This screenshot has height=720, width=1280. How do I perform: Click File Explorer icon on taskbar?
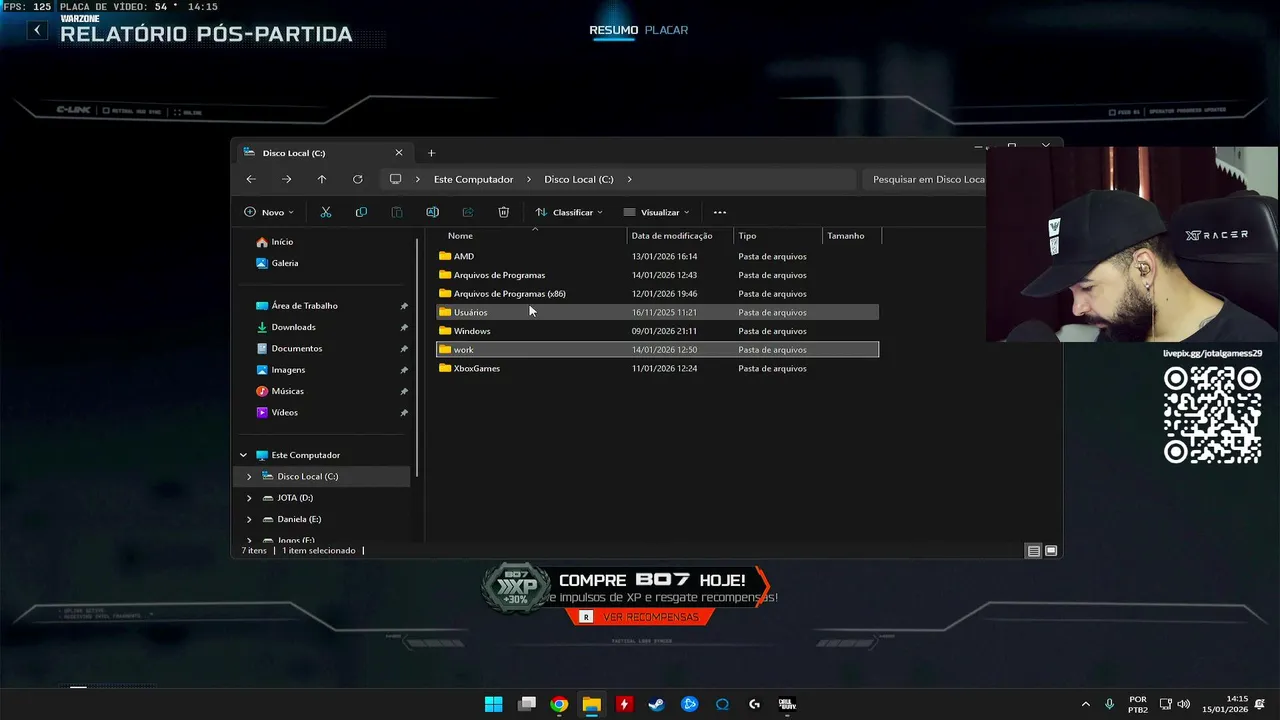pos(592,704)
